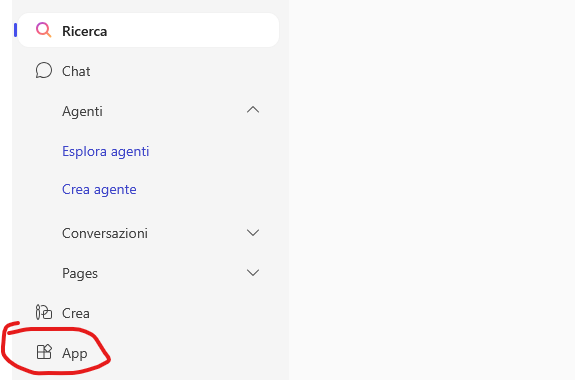Expand the Conversazioni section chevron

tap(253, 233)
